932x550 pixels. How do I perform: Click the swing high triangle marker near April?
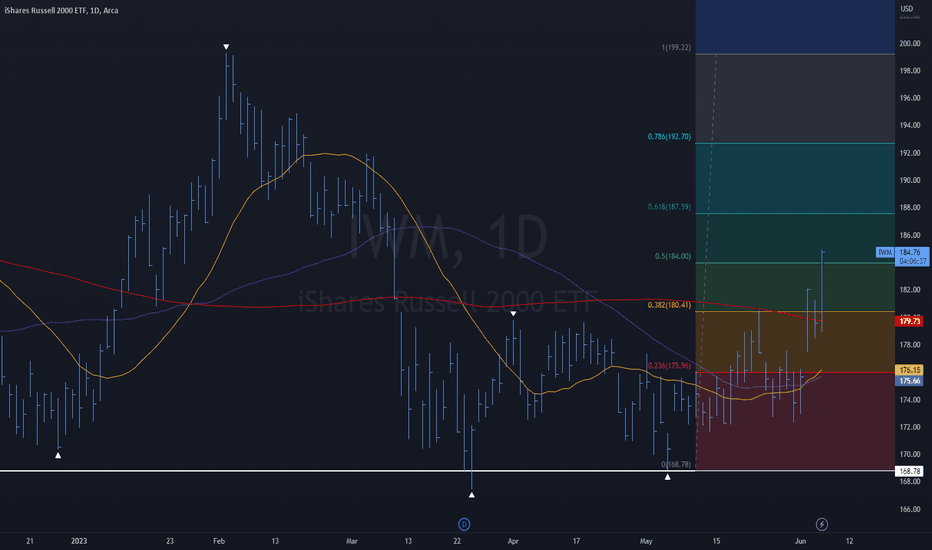[514, 313]
